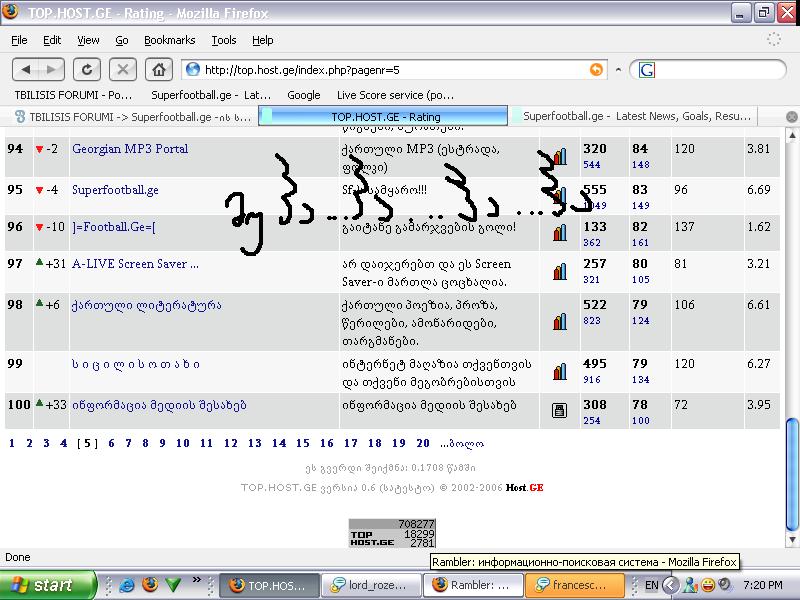The image size is (800, 600).
Task: Click the scrollbar down arrow
Action: click(x=792, y=539)
